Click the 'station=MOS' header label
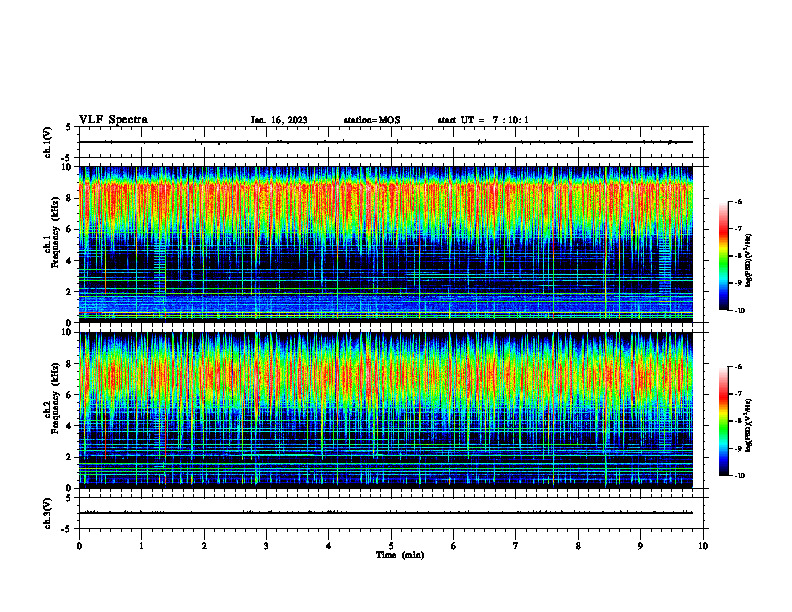The width and height of the screenshot is (792, 612). (372, 120)
